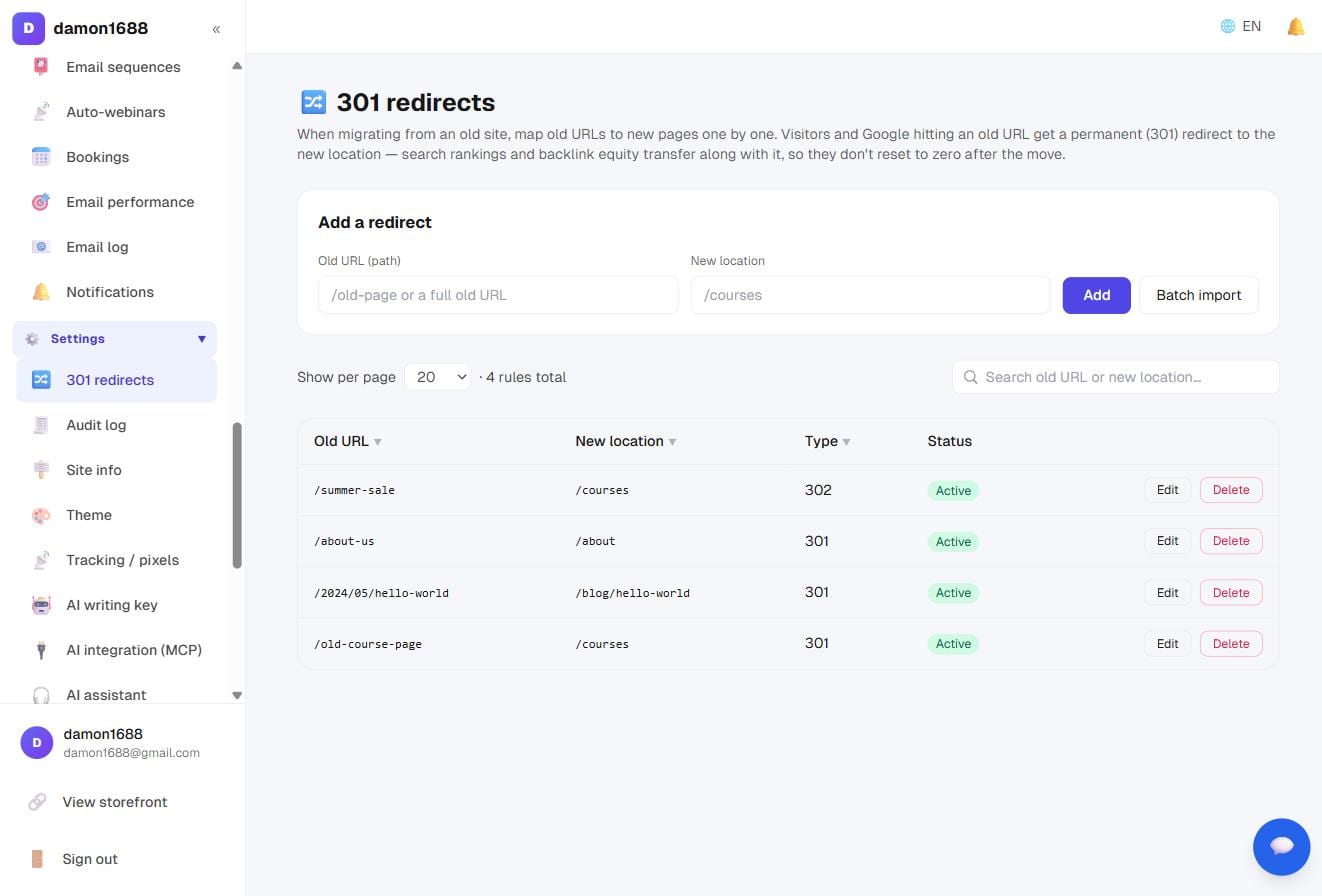Image resolution: width=1322 pixels, height=896 pixels.
Task: Click the top-right notification bell
Action: (1296, 27)
